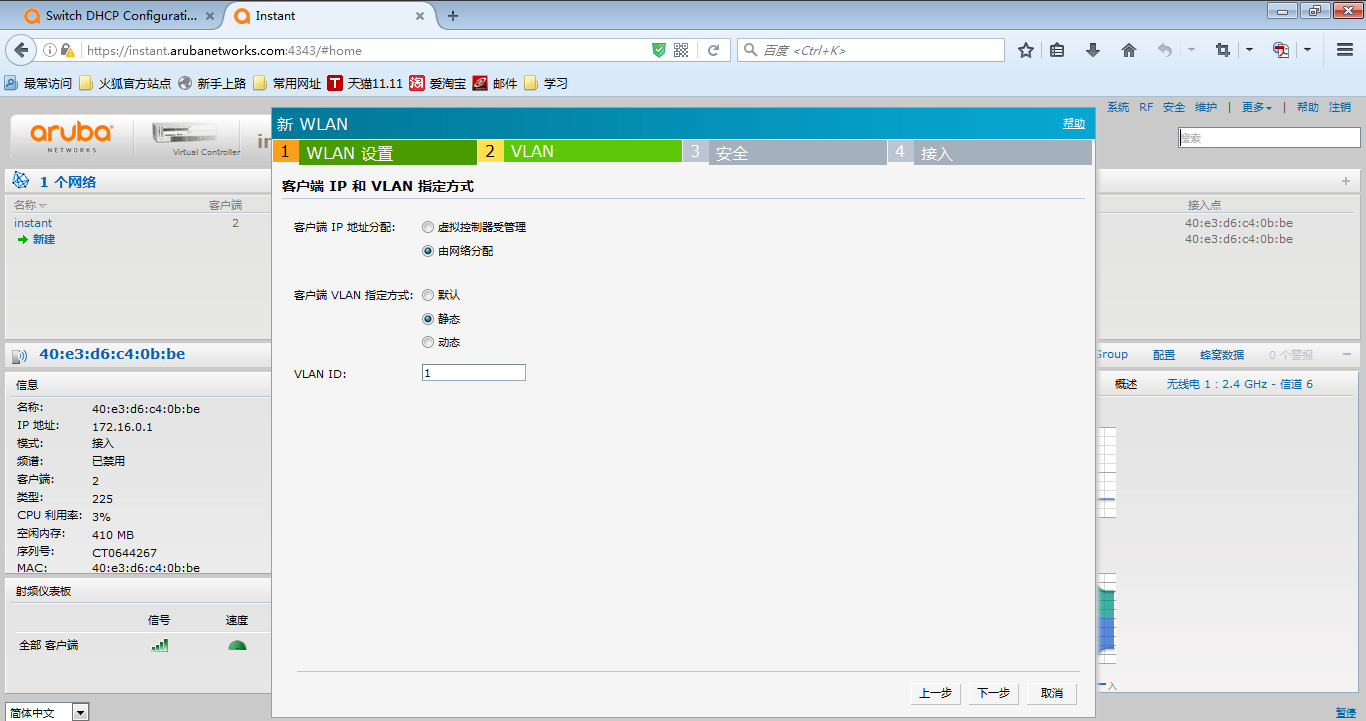
Task: Open language selector dropdown 简体中文
Action: coord(81,712)
